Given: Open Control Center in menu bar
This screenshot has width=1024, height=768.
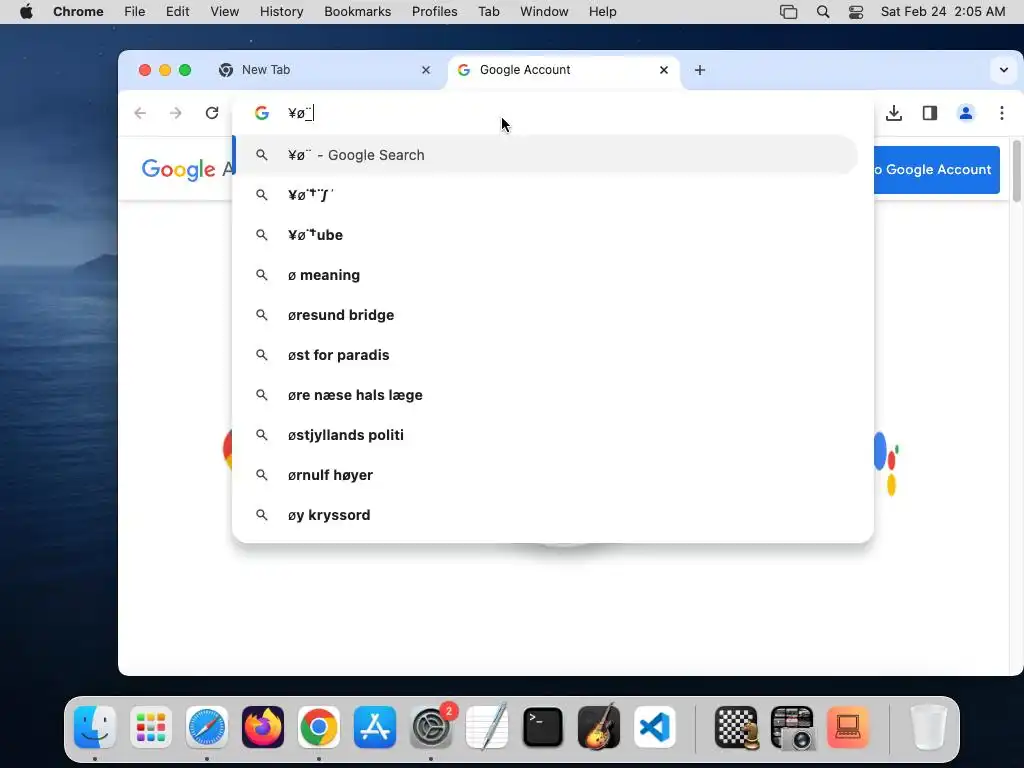Looking at the screenshot, I should (856, 12).
